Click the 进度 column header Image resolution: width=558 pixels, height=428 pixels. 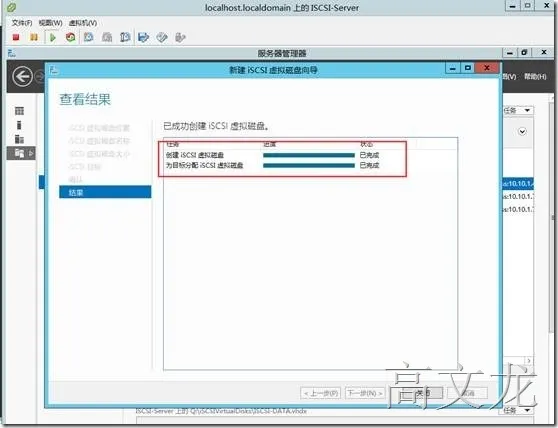click(270, 144)
